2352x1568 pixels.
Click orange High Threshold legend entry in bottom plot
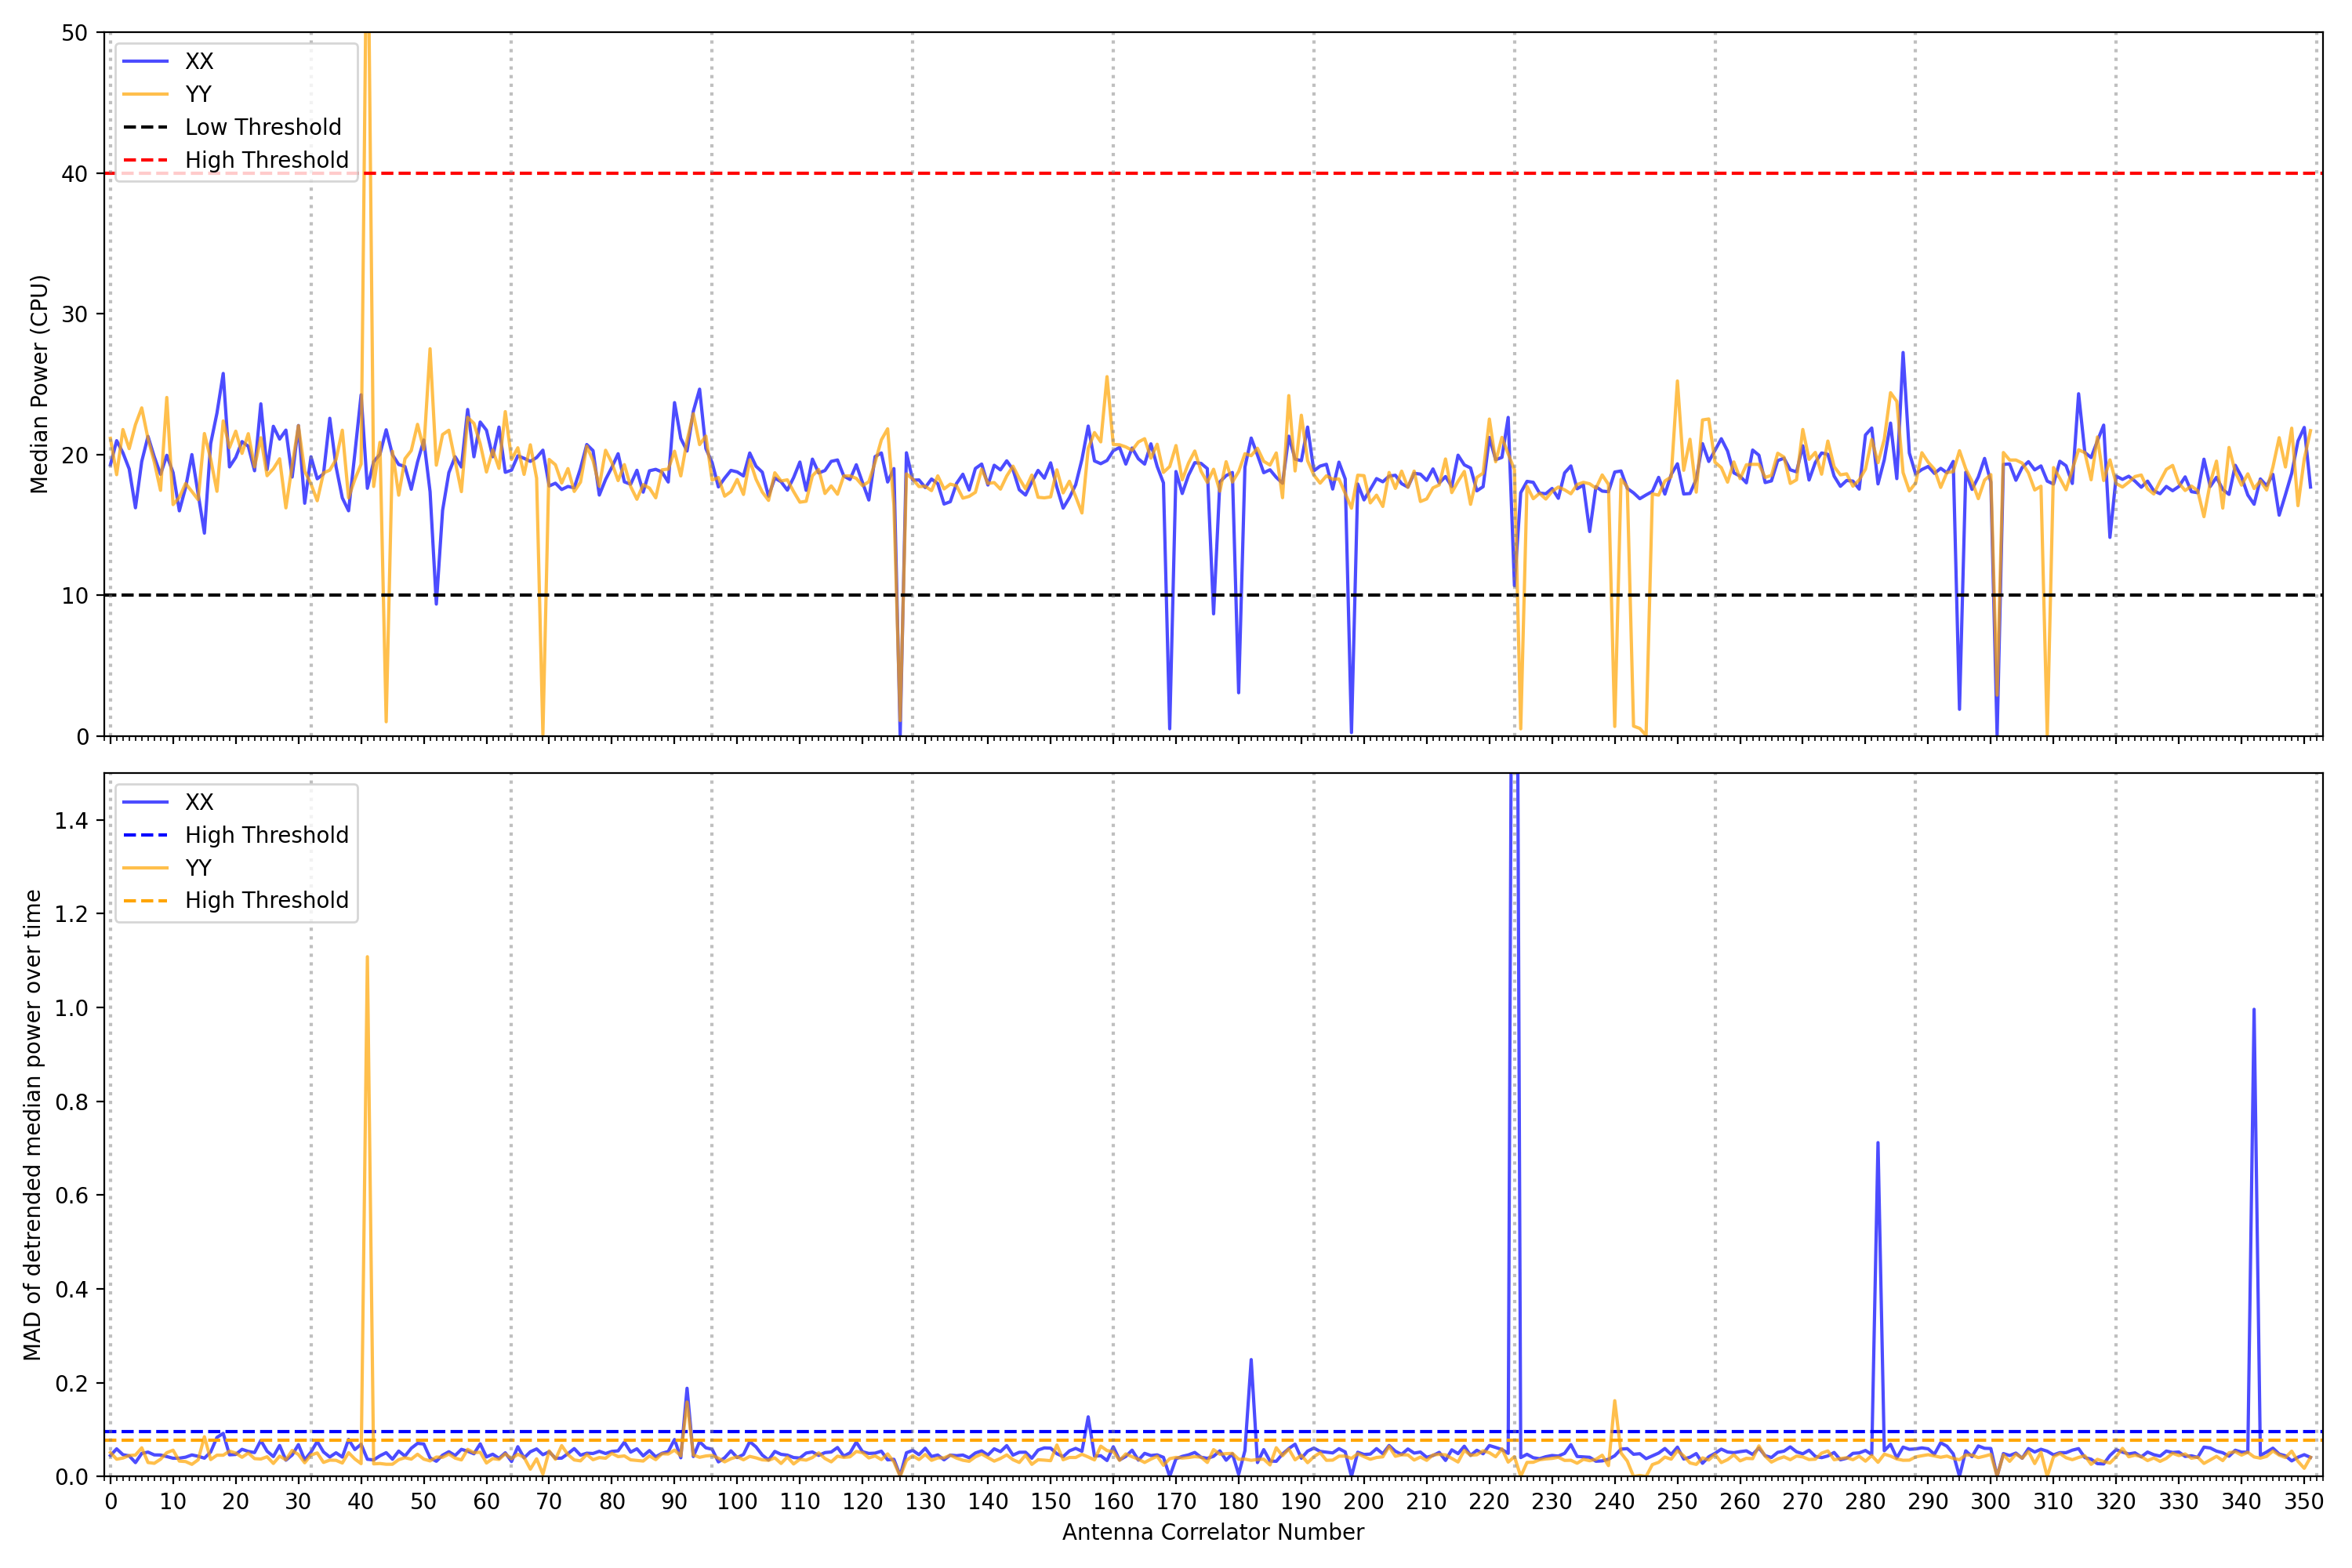(x=266, y=900)
